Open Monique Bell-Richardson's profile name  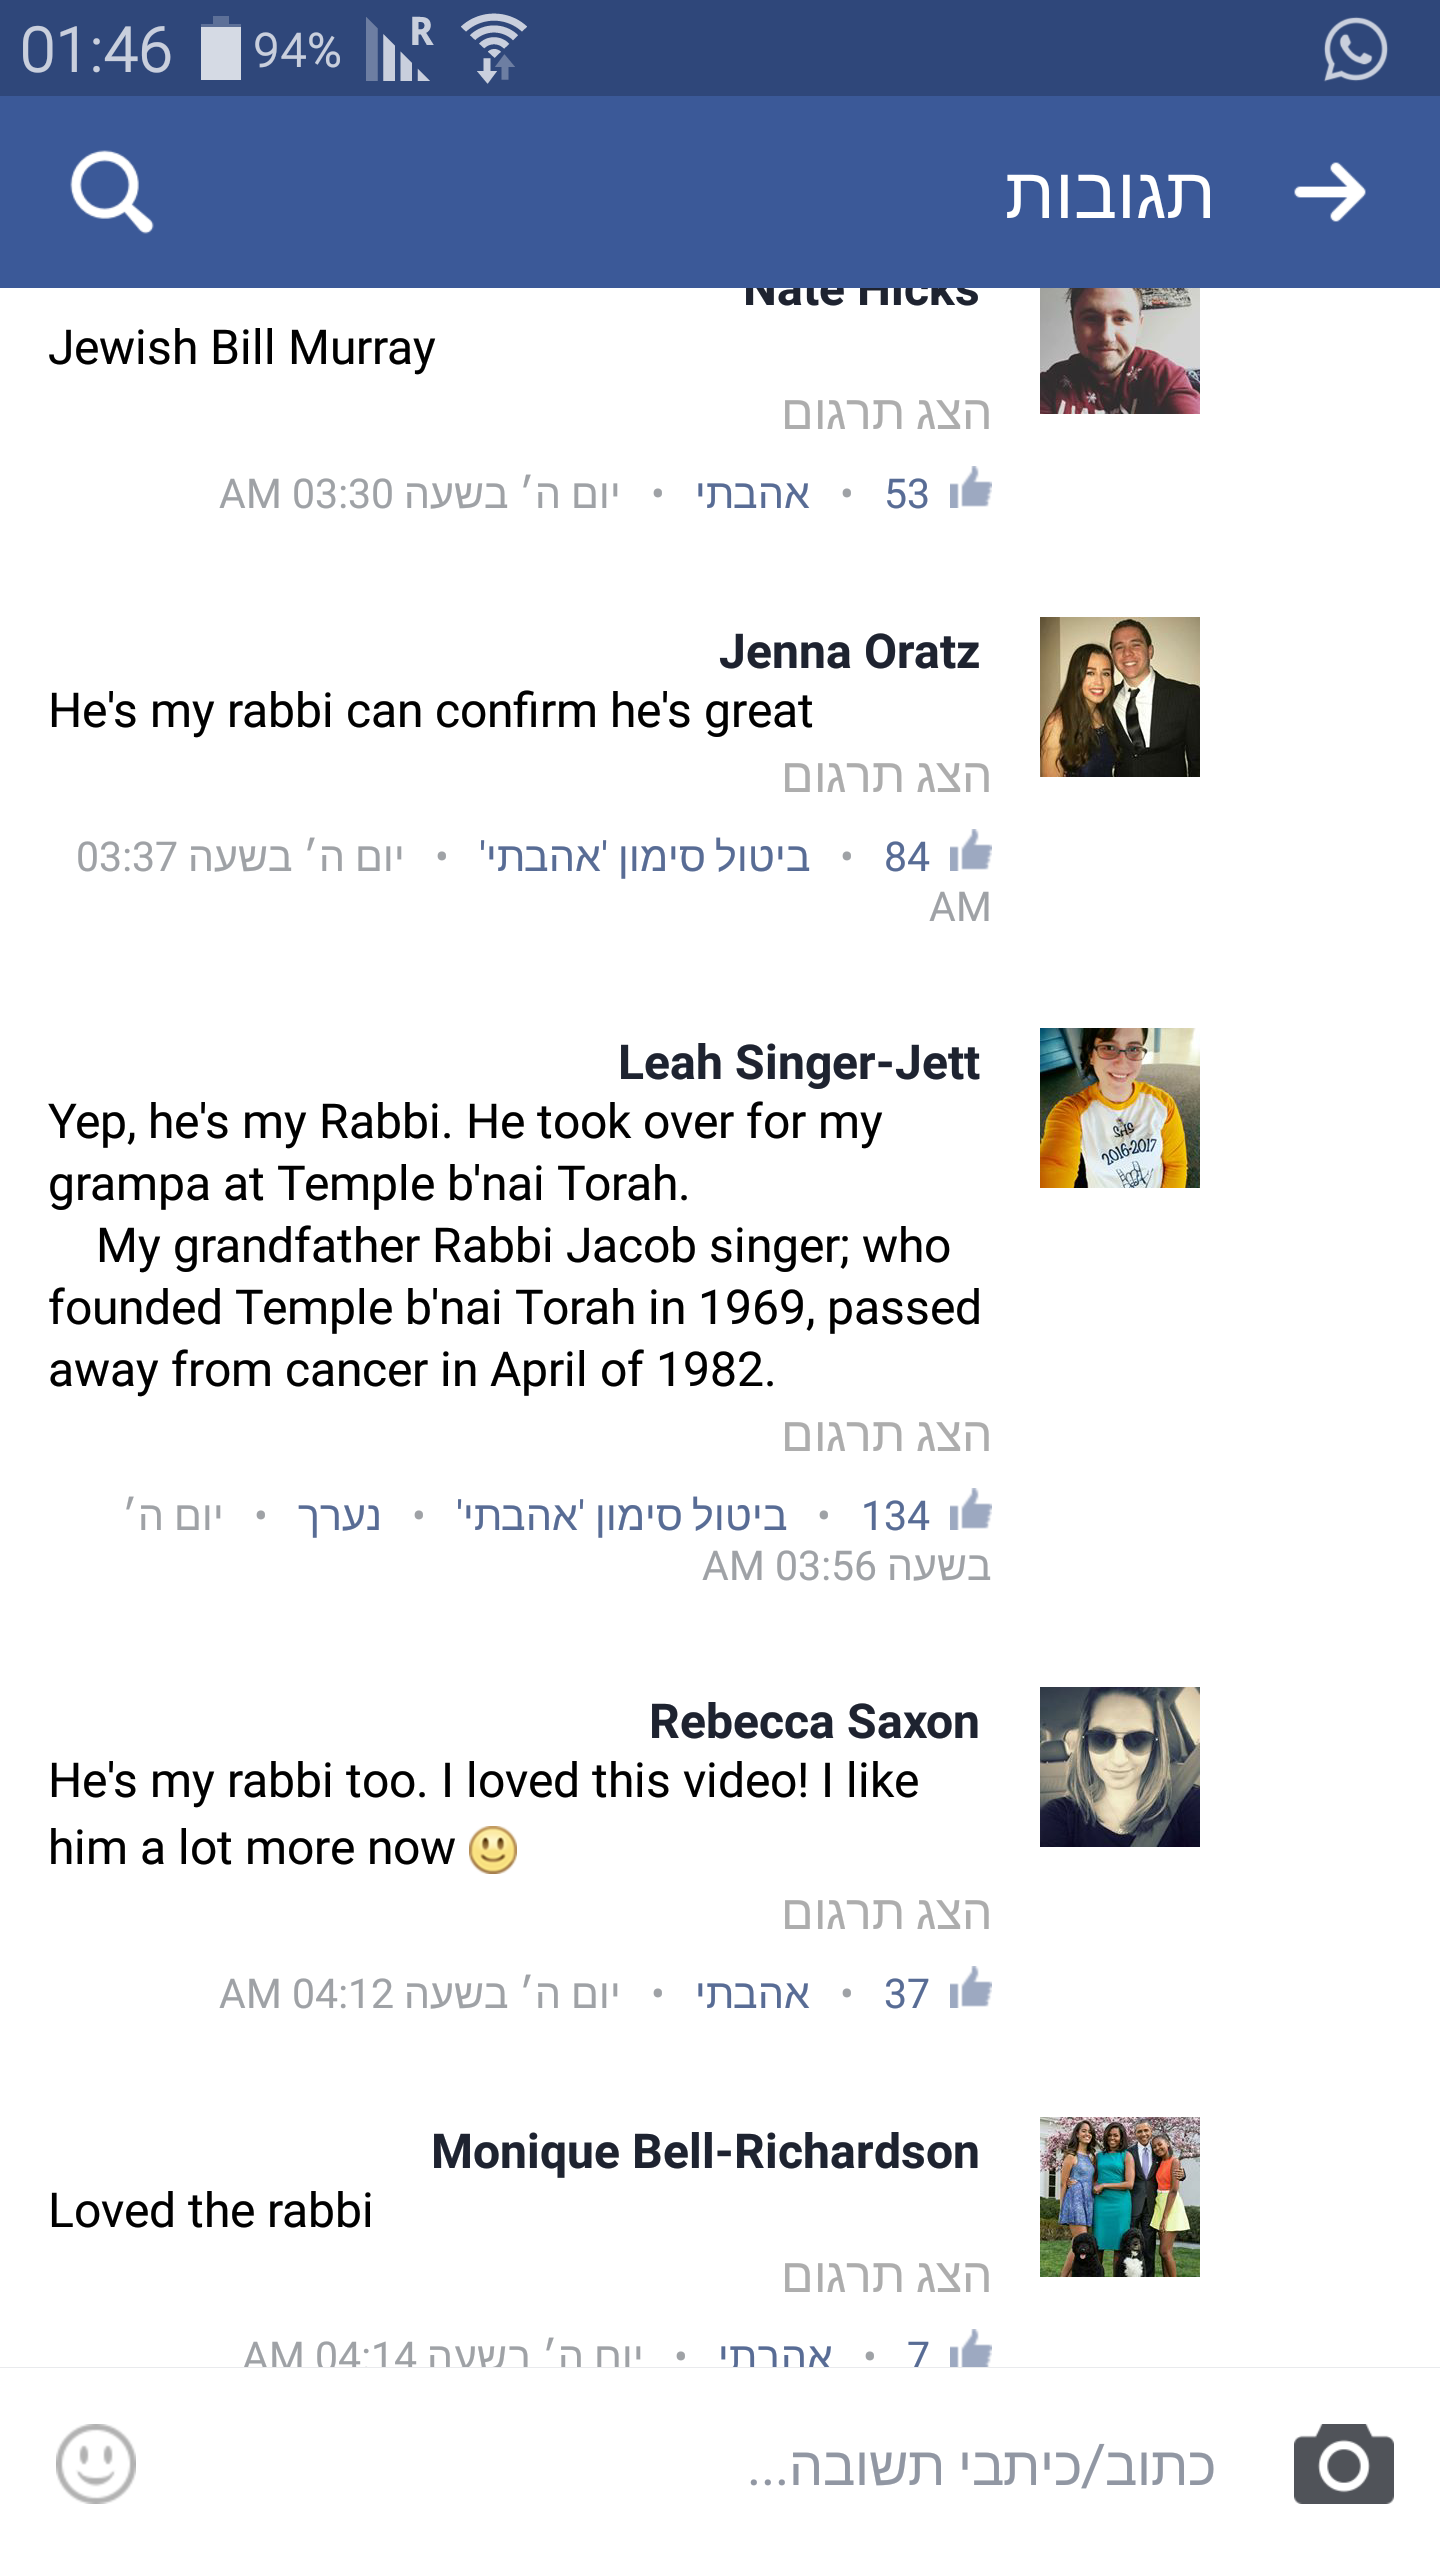tap(705, 2152)
